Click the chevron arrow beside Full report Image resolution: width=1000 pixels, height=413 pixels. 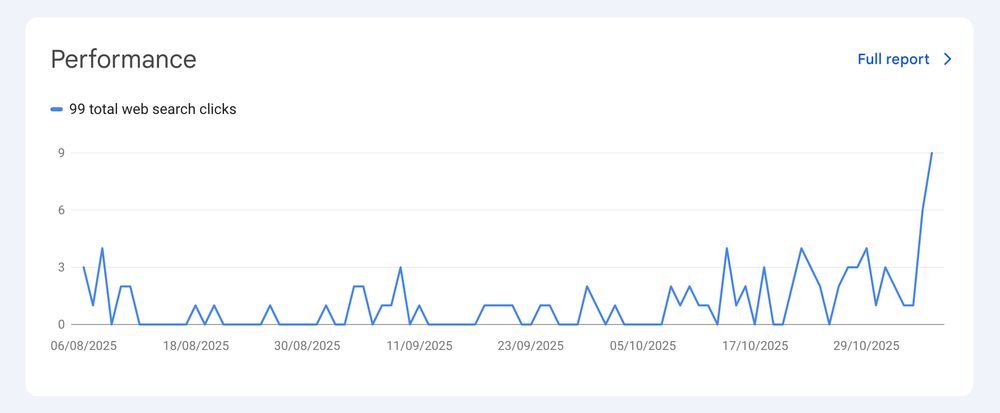coord(948,59)
